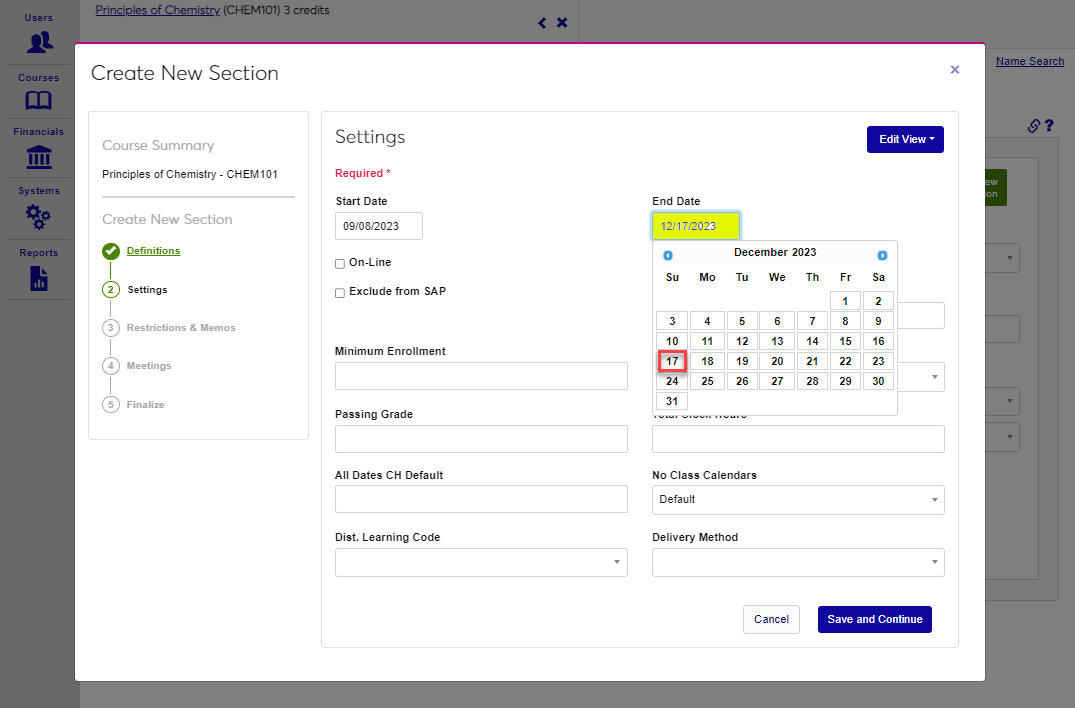Open the Systems gears icon
Image resolution: width=1075 pixels, height=708 pixels.
click(x=39, y=216)
